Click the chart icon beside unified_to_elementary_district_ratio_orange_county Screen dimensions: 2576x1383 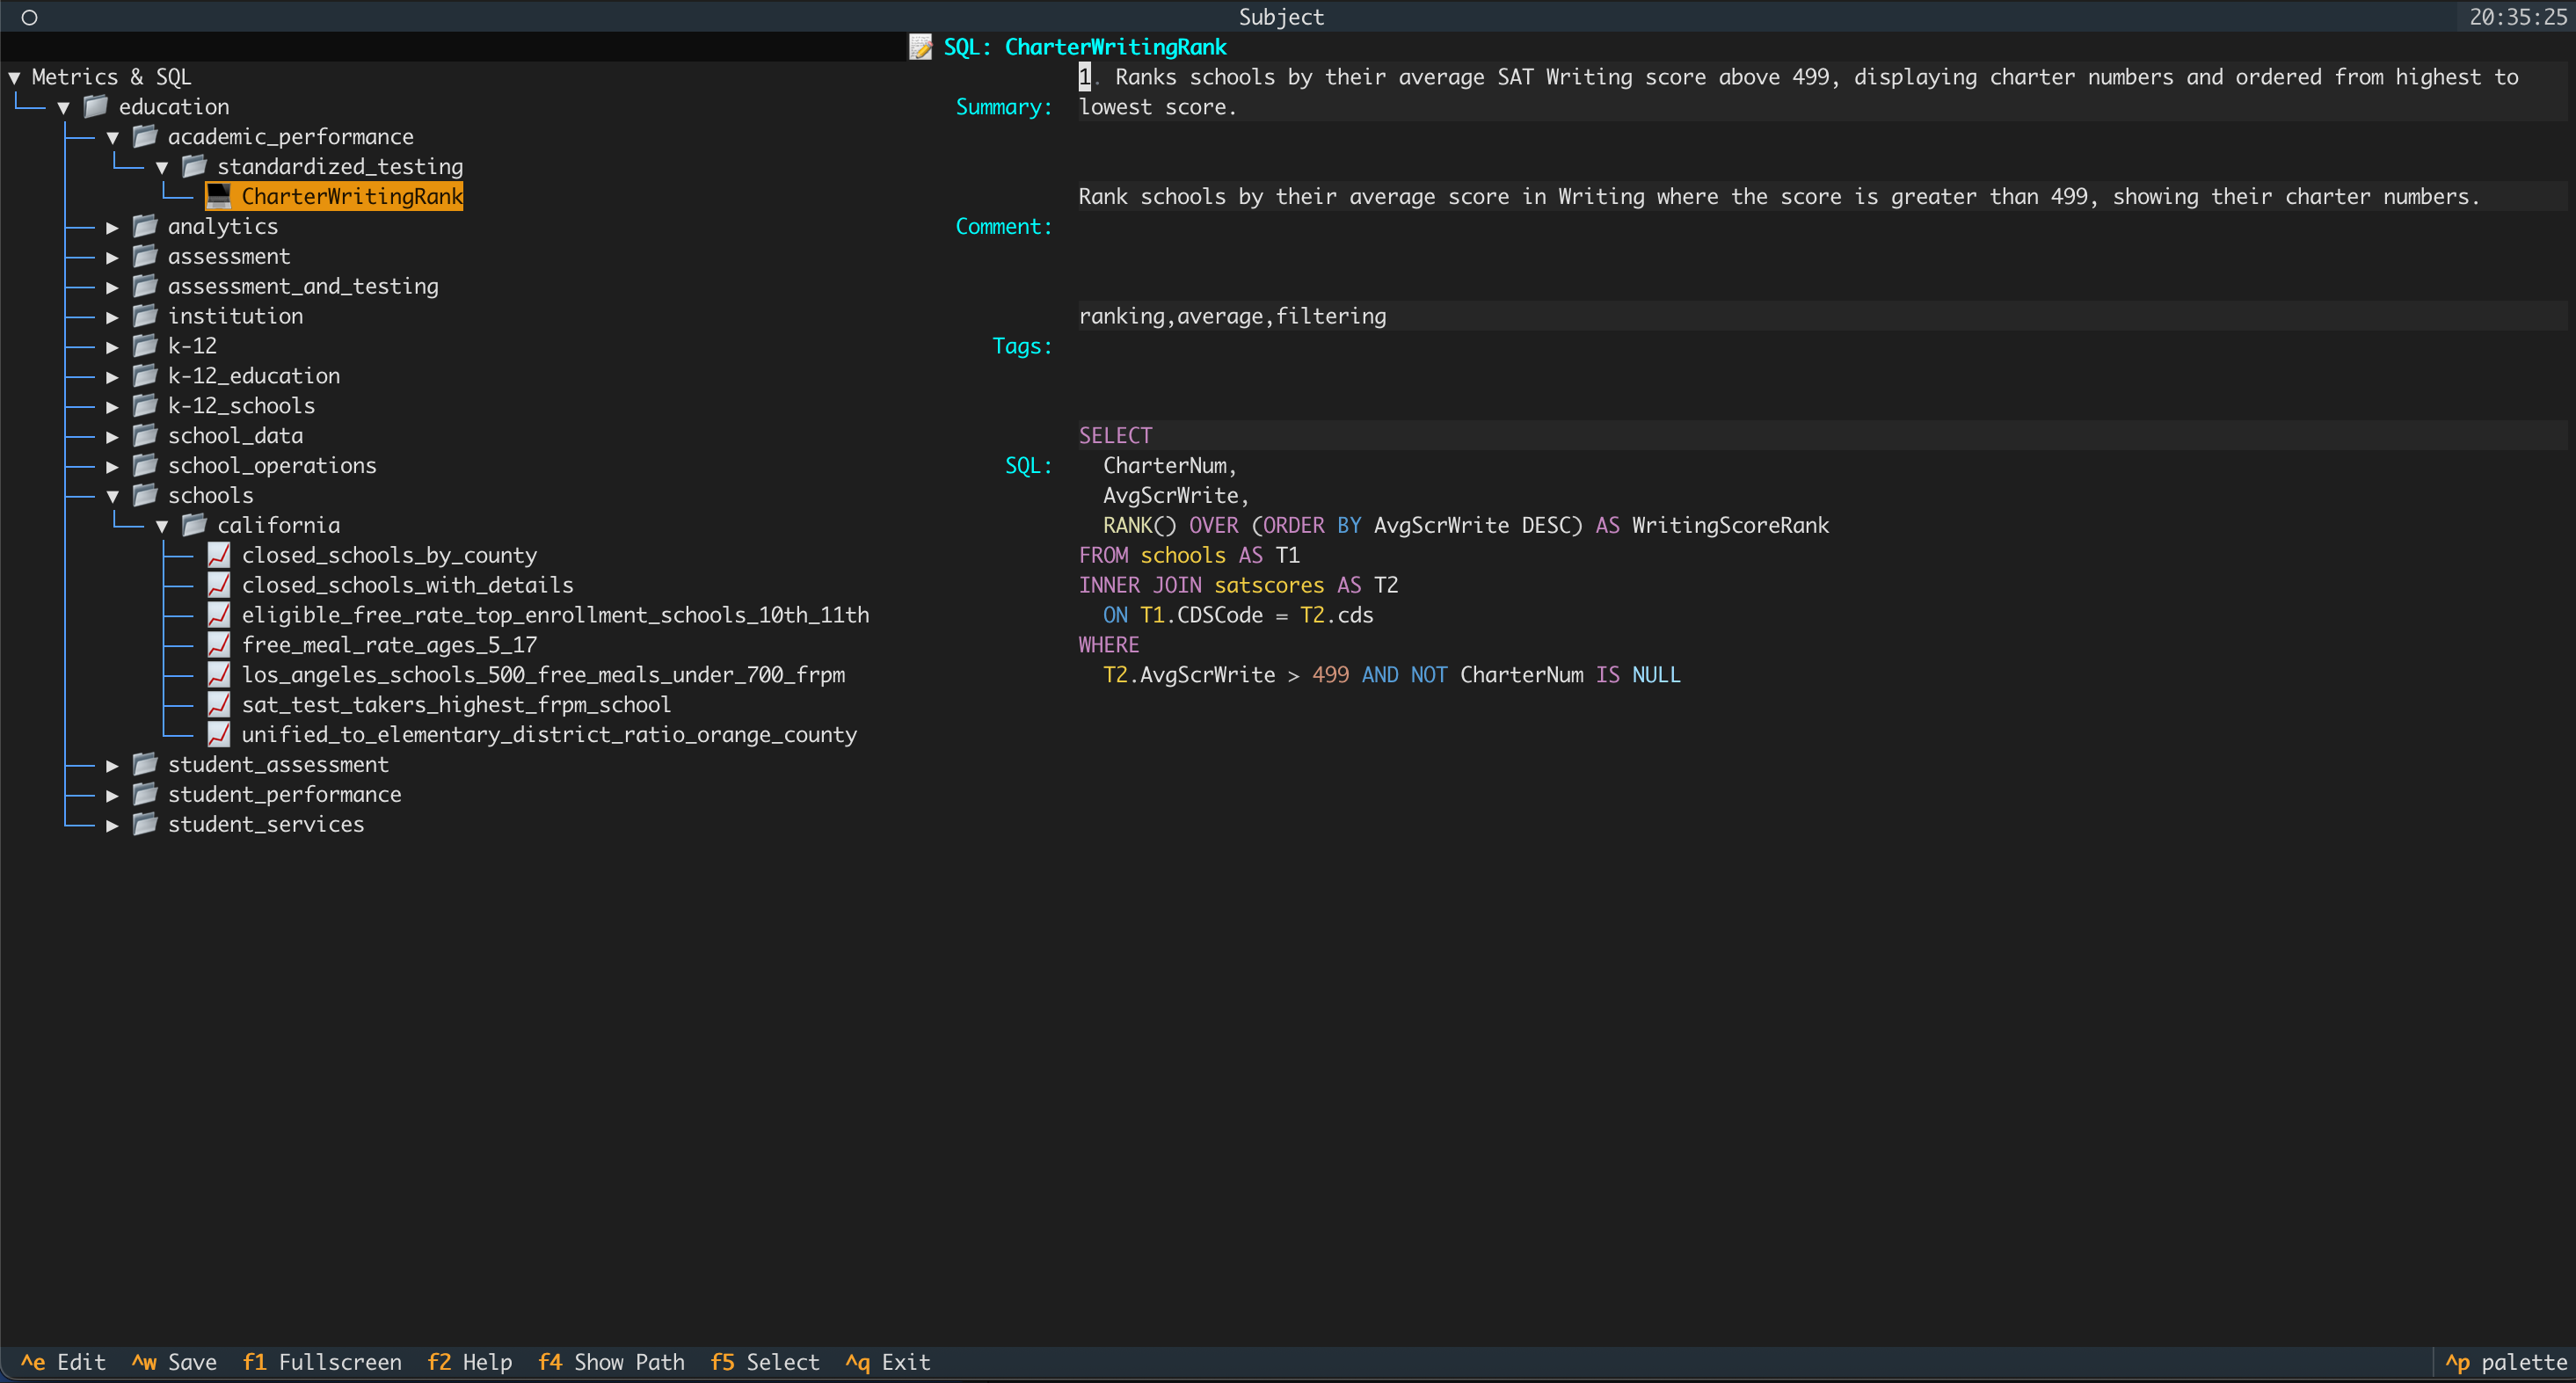pos(219,734)
